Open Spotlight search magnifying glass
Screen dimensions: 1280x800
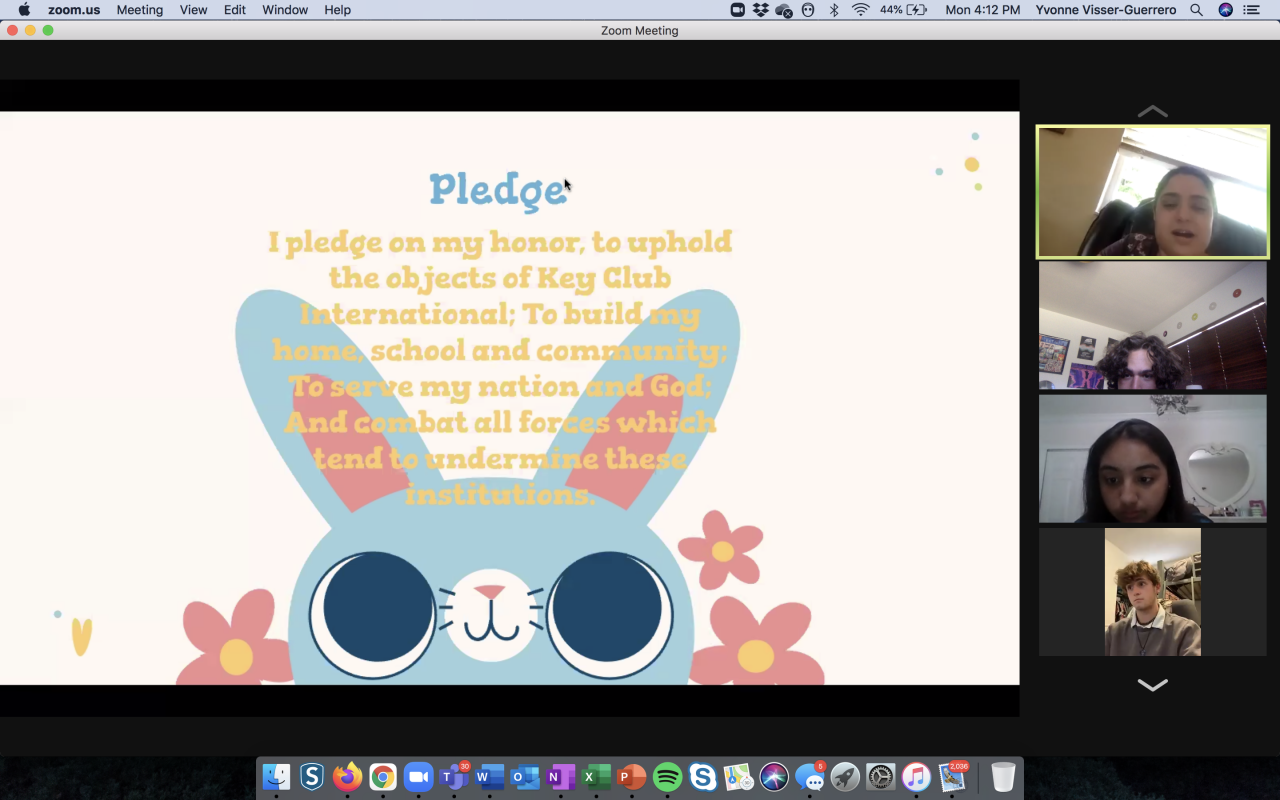coord(1196,10)
